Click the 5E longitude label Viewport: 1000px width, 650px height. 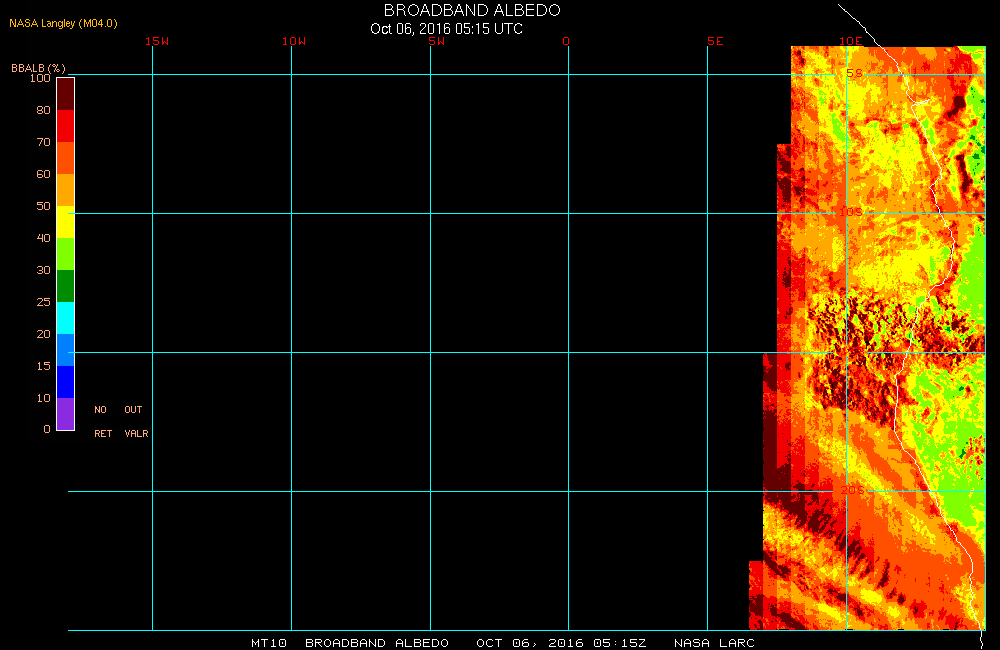pos(714,41)
